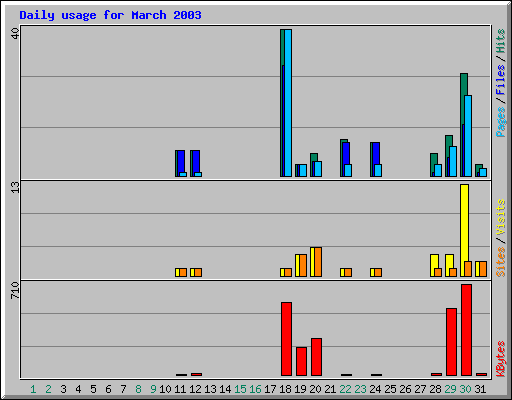Click the orange Sites bar for day 31
Image resolution: width=512 pixels, height=400 pixels.
click(x=483, y=269)
